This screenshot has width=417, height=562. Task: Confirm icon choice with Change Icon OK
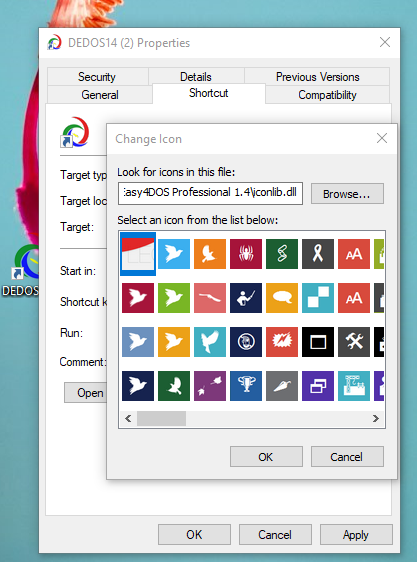click(x=266, y=457)
